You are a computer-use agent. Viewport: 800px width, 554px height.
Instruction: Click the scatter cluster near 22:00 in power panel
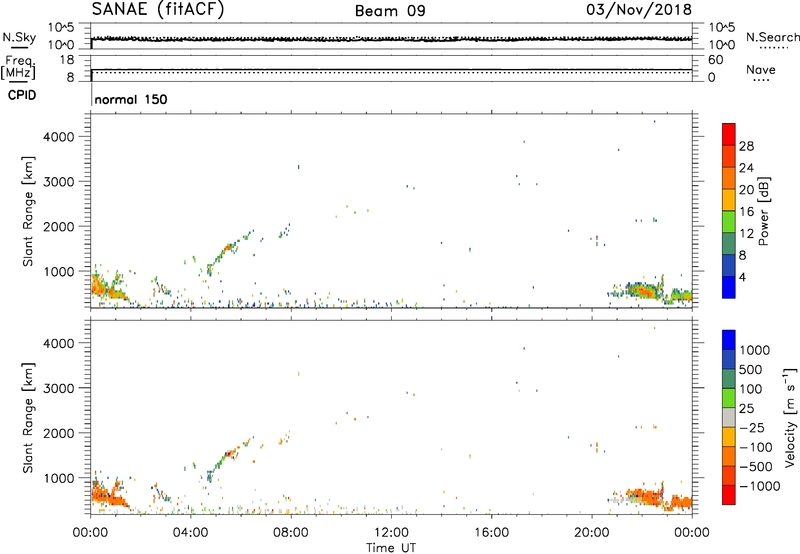(x=641, y=292)
